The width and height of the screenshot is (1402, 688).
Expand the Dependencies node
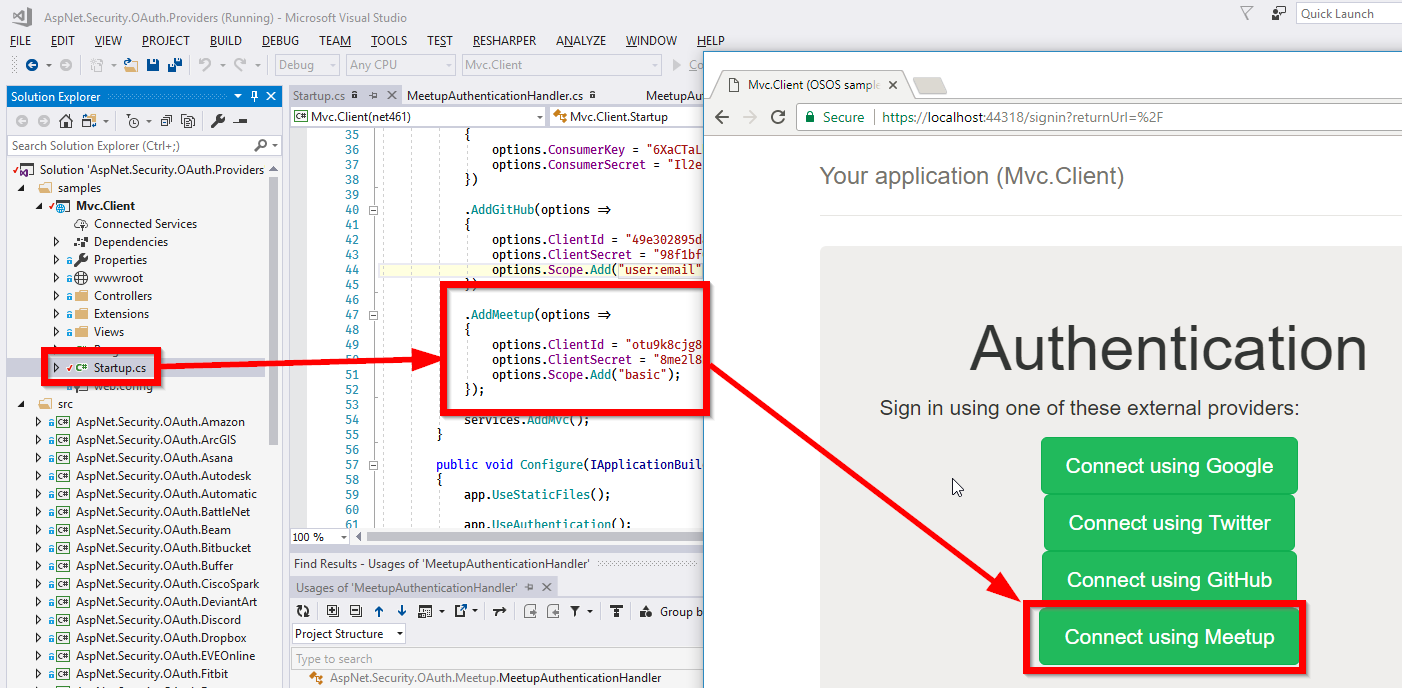point(57,242)
